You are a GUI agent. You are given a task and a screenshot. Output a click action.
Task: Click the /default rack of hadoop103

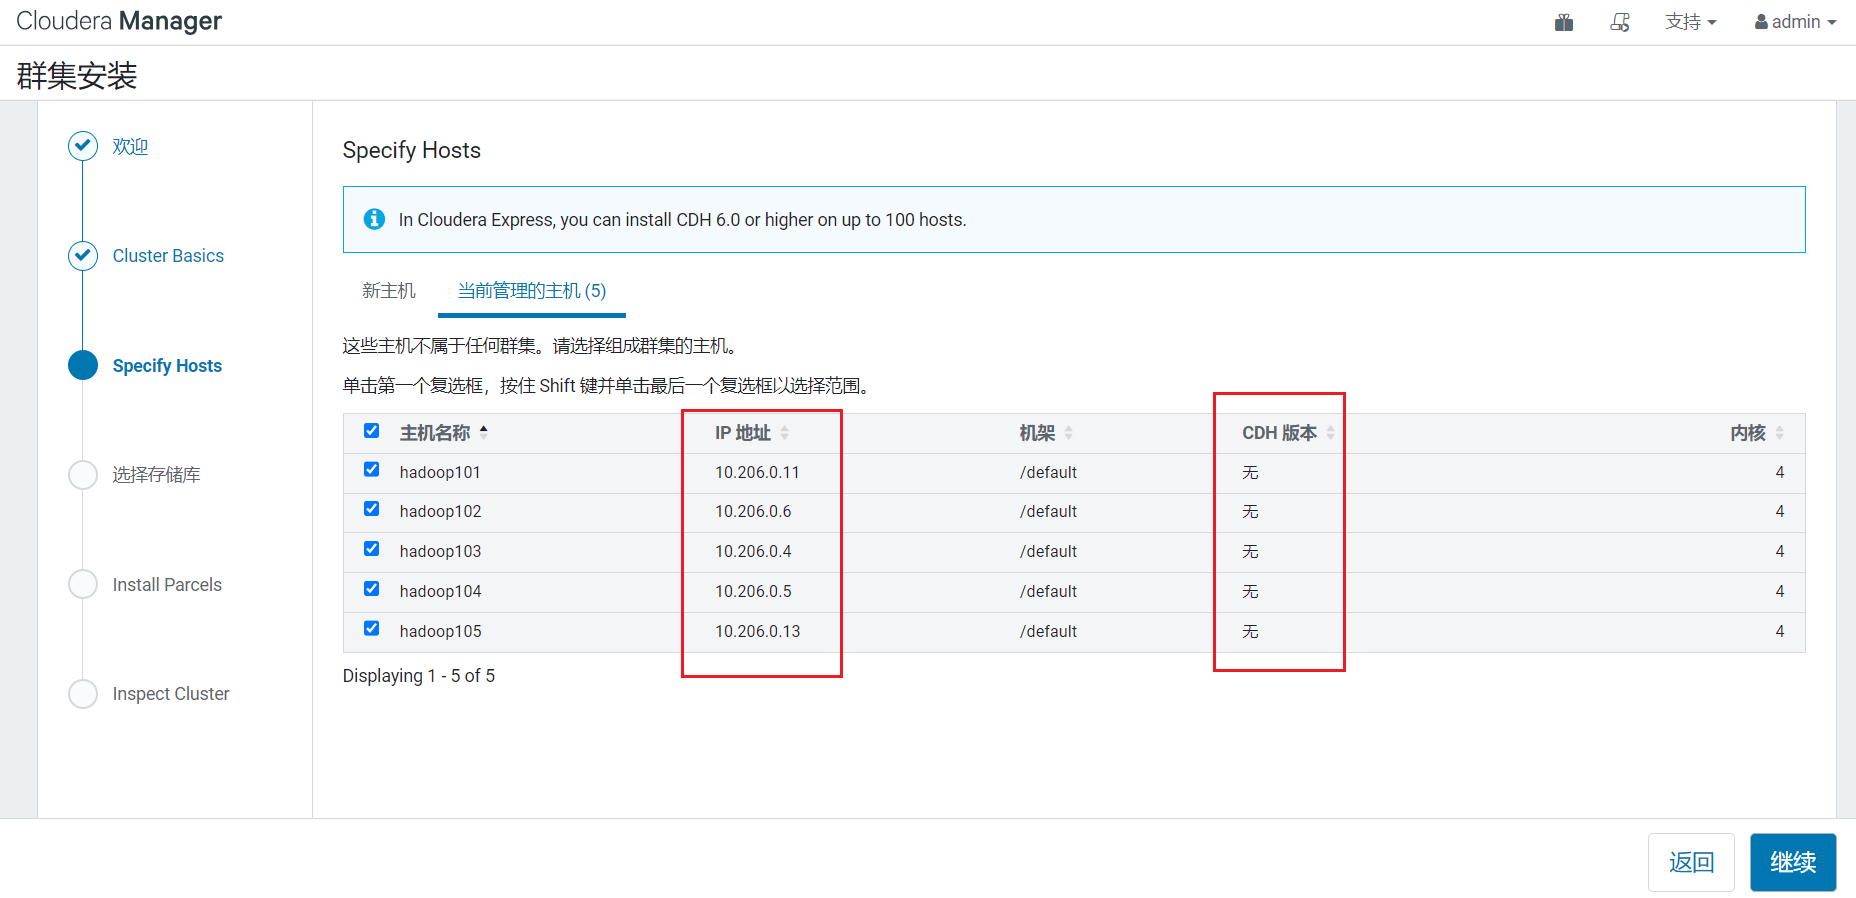[1048, 551]
